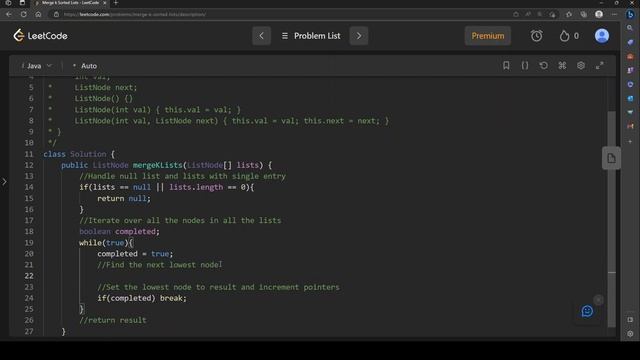Click the browser back button
The width and height of the screenshot is (640, 360).
click(x=9, y=14)
